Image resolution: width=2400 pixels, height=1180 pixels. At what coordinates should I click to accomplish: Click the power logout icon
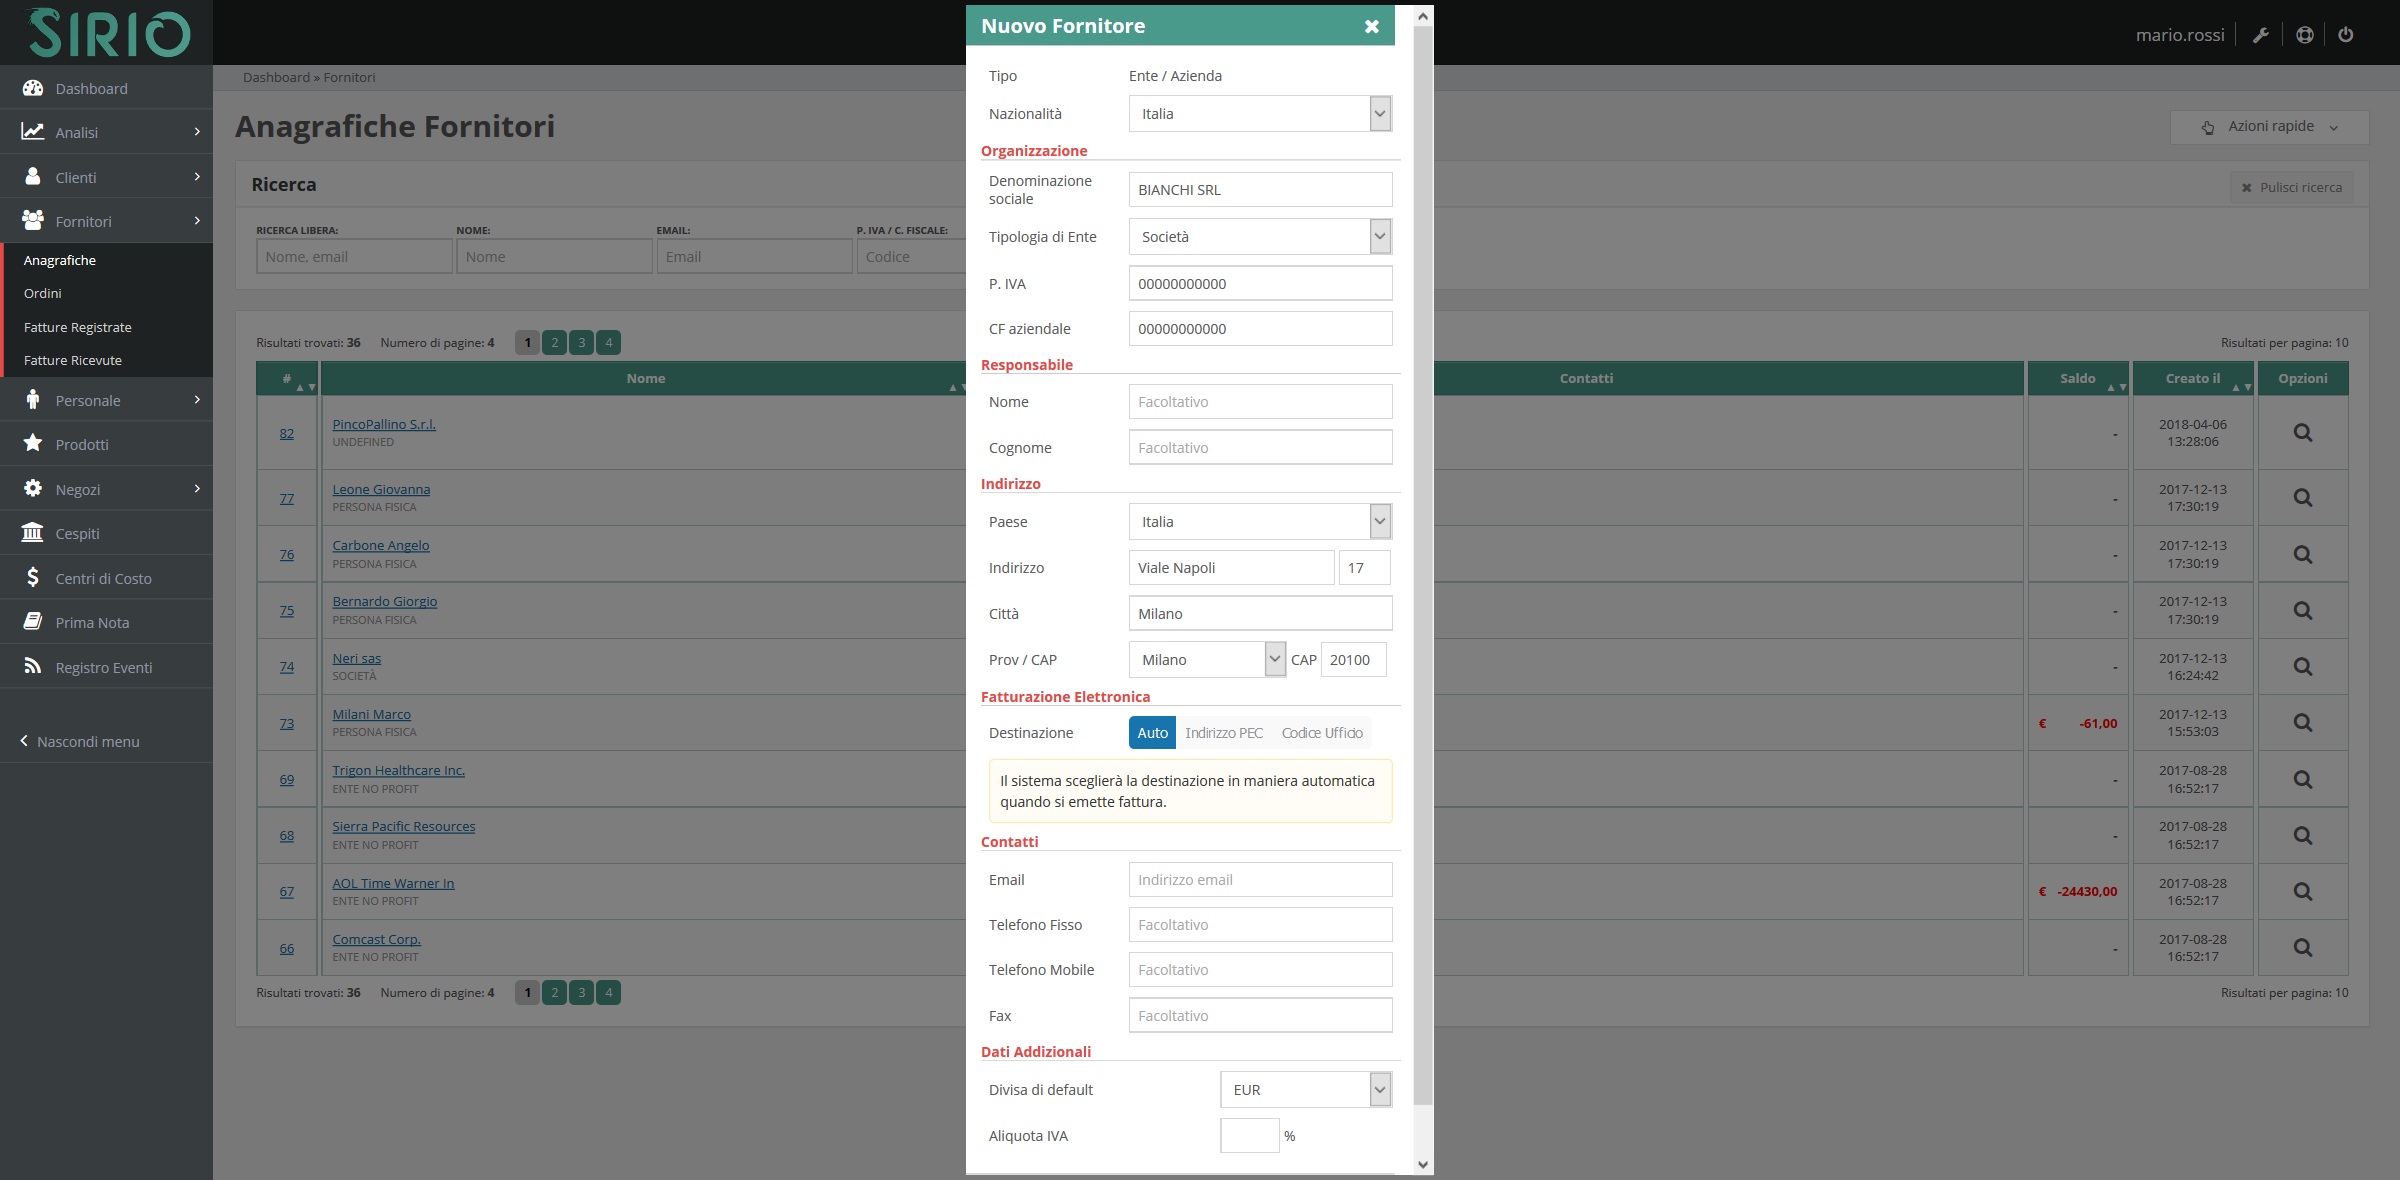(x=2345, y=35)
